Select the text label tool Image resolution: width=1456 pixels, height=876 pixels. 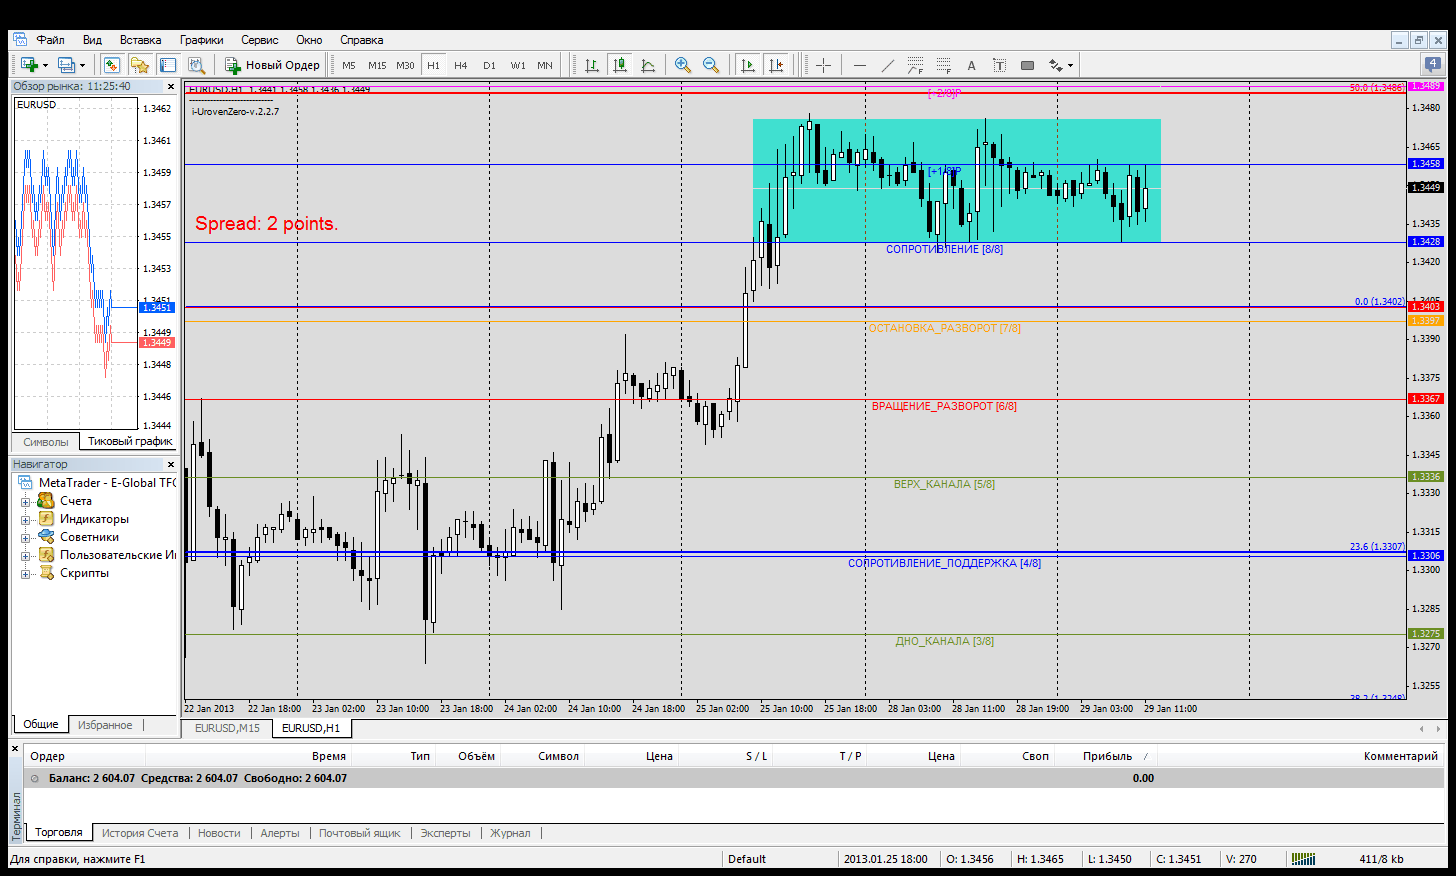(x=999, y=65)
